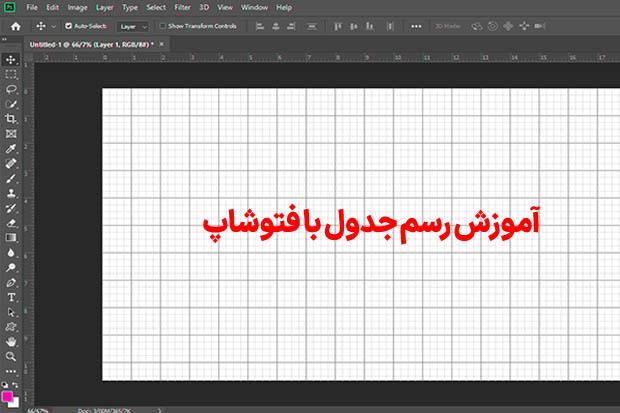Open the Edit menu
The image size is (620, 413).
pos(52,7)
